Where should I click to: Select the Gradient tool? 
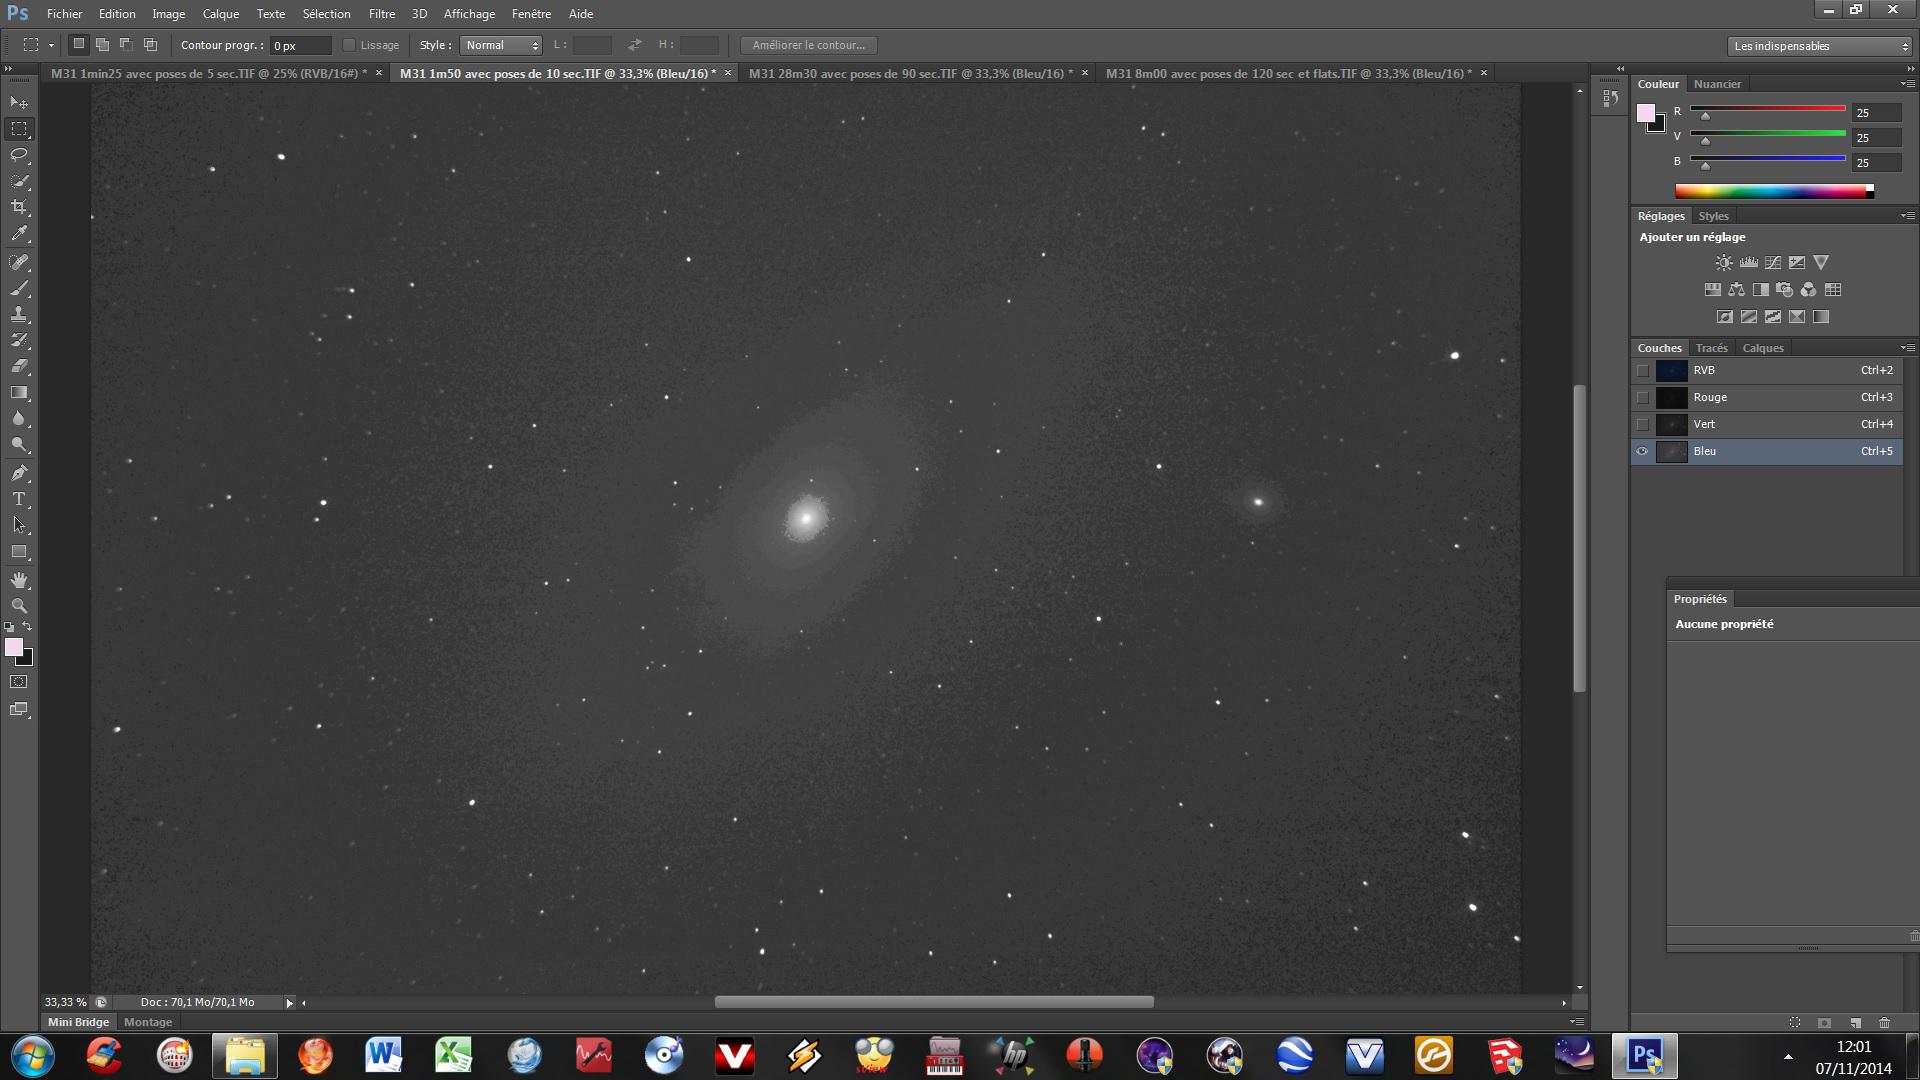[x=19, y=393]
